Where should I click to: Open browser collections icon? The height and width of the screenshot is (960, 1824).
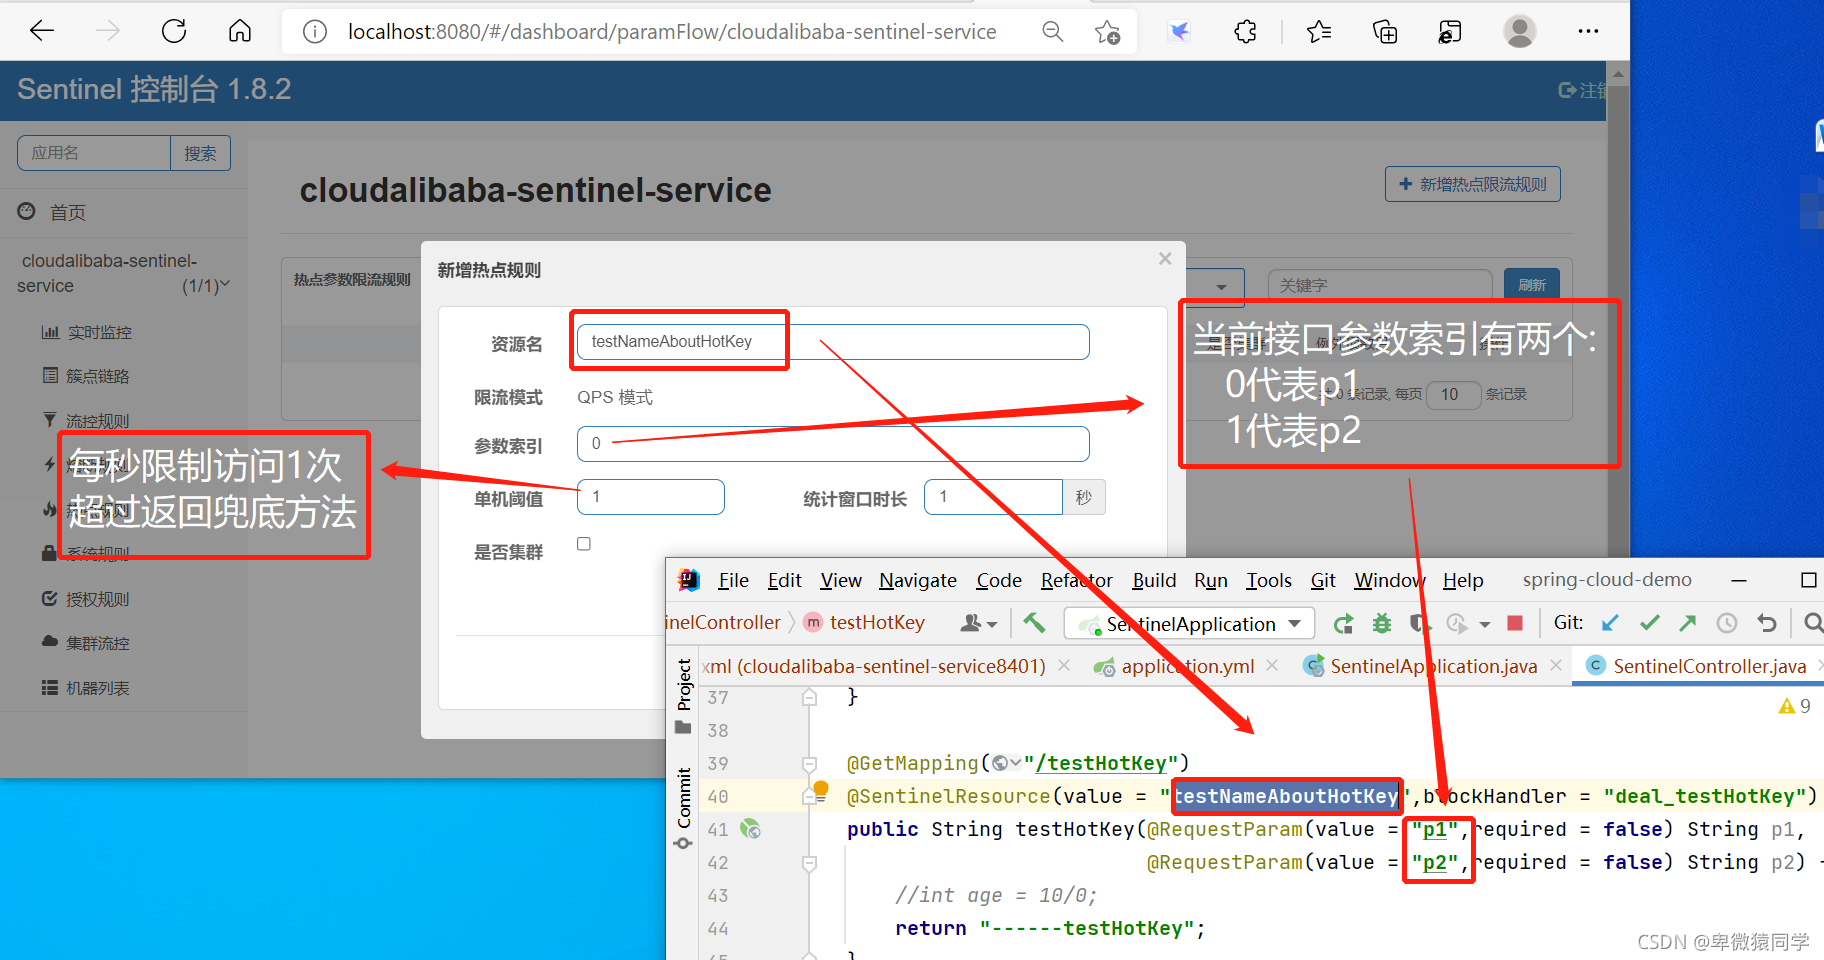[1385, 32]
